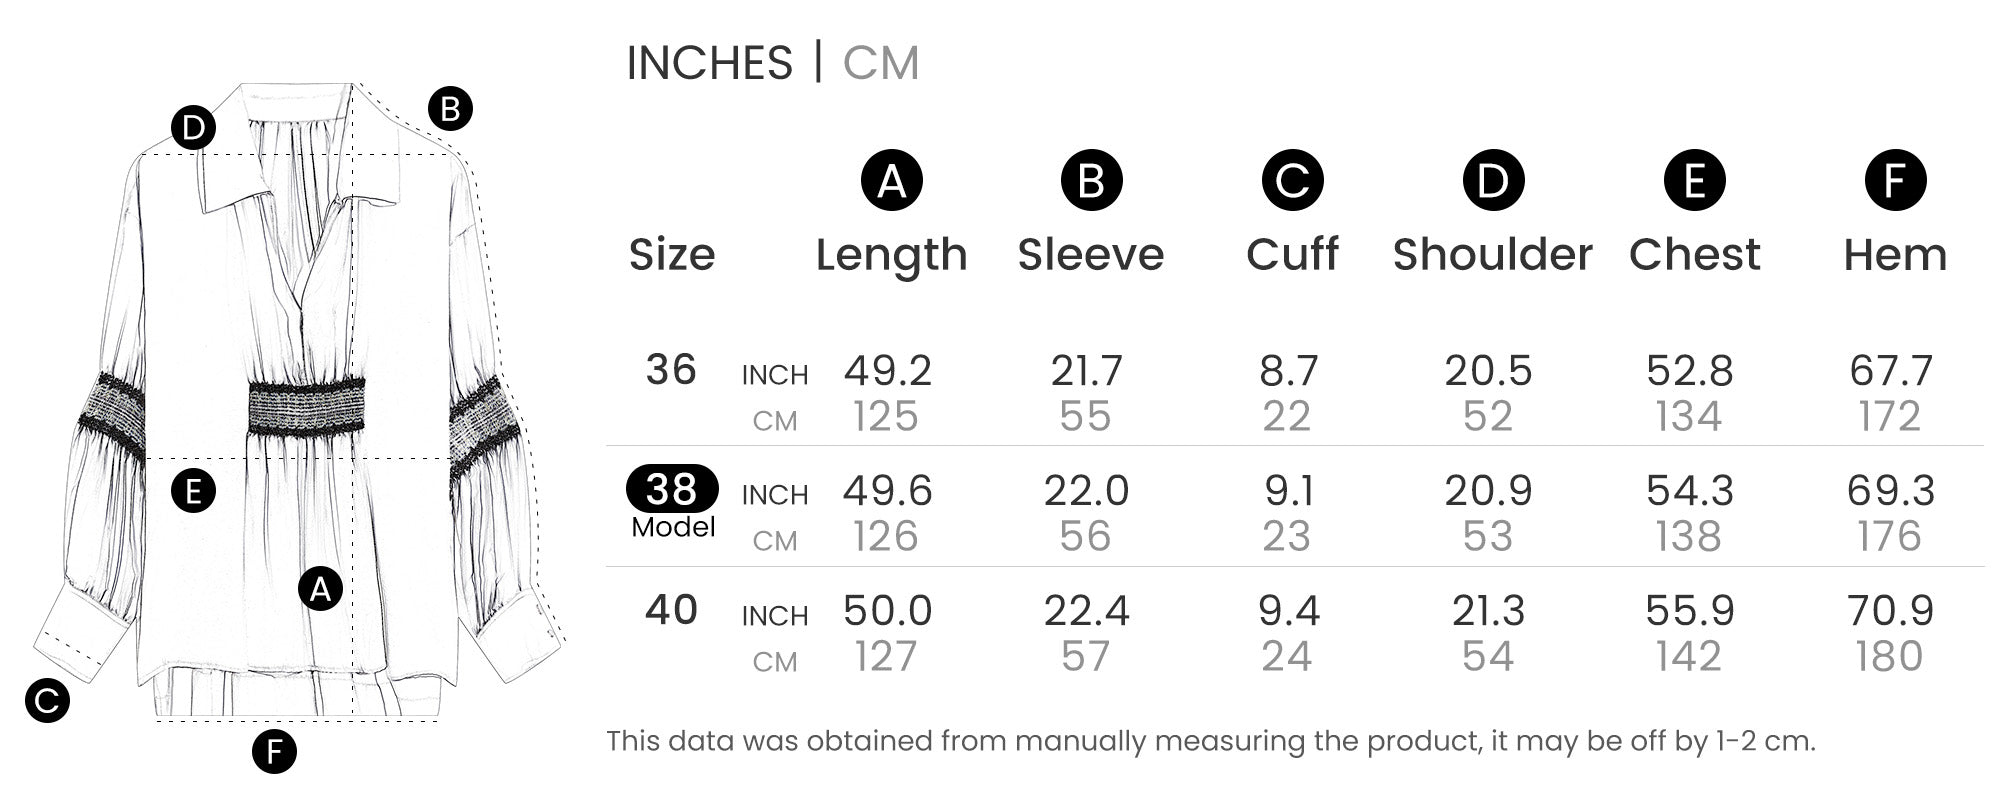Select the B sleeve marker on shirt diagram
Viewport: 2000px width, 806px height.
pyautogui.click(x=450, y=108)
